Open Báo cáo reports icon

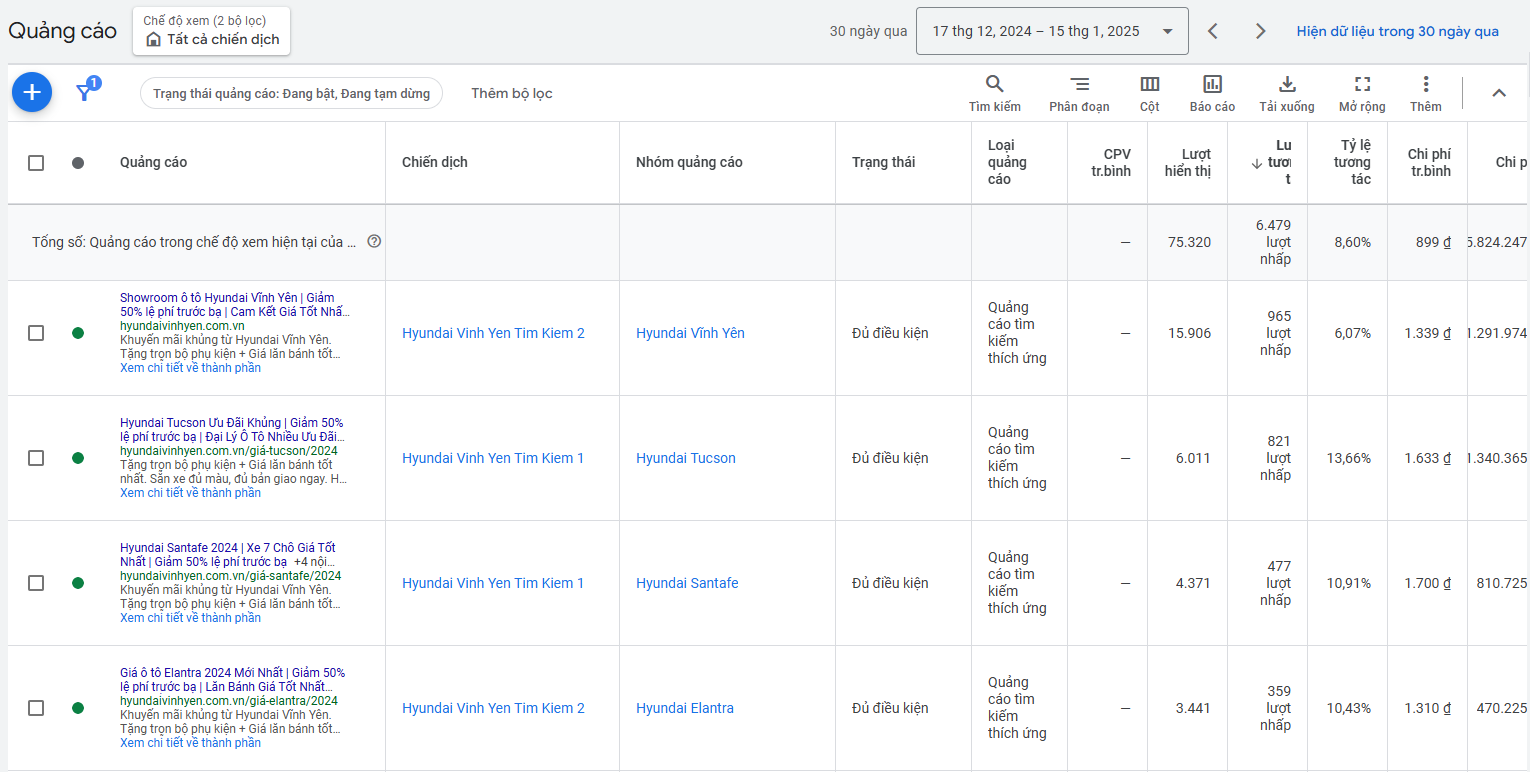coord(1212,93)
